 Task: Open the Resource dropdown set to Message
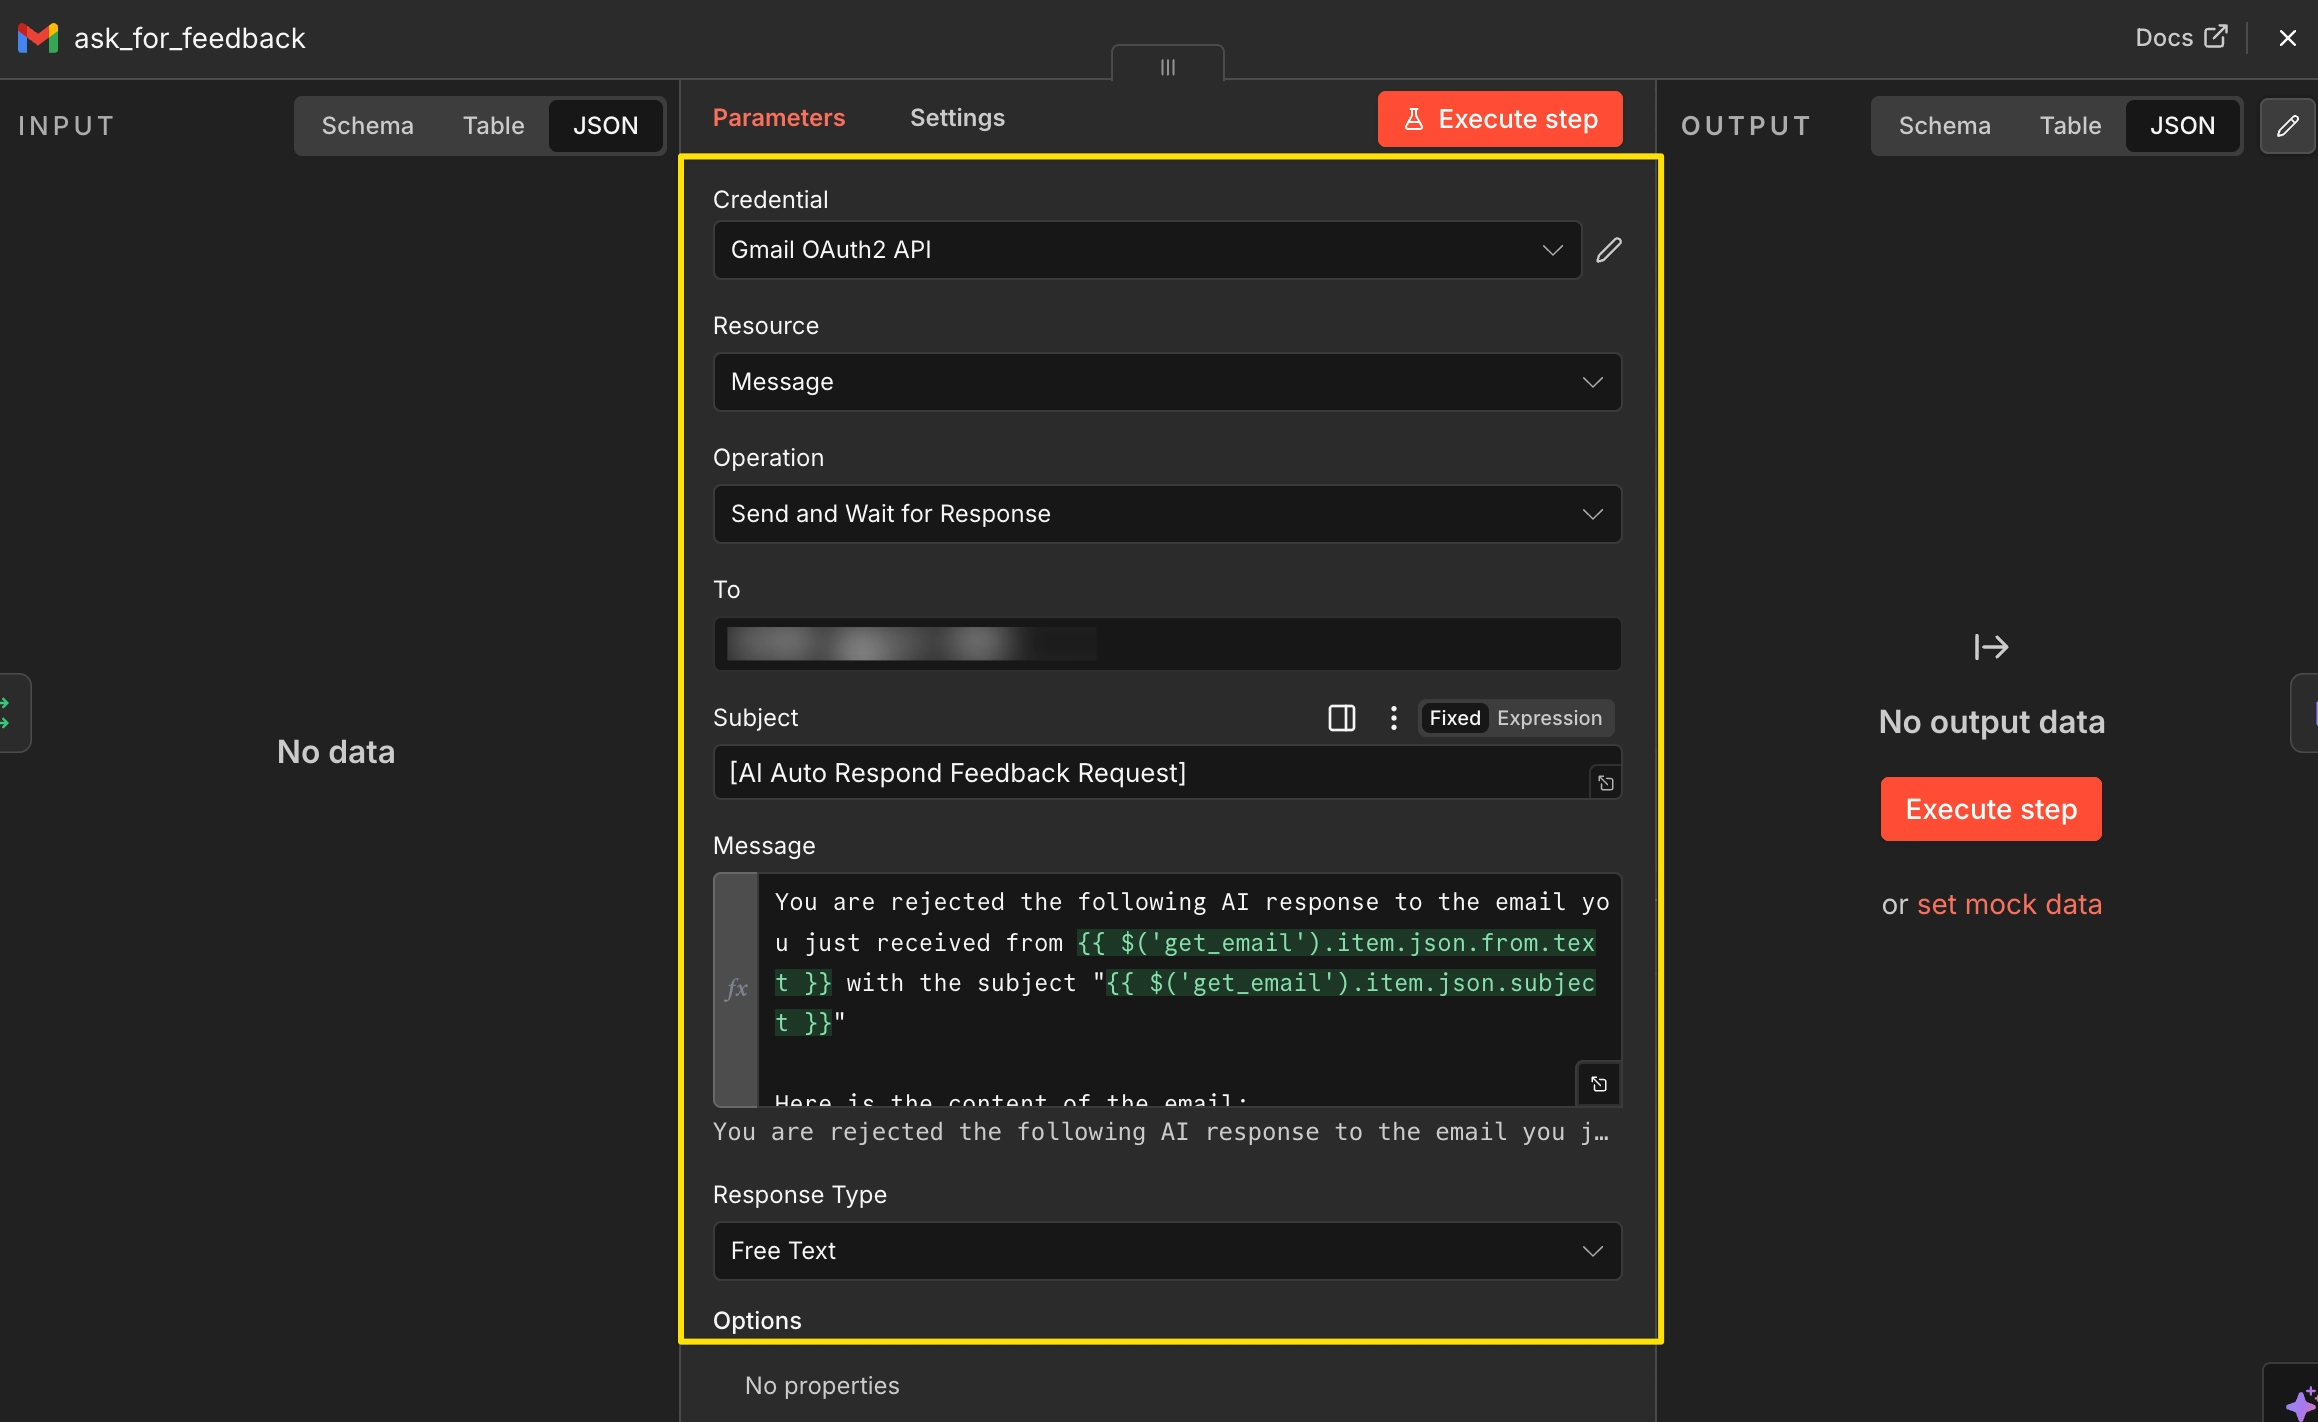[1167, 382]
